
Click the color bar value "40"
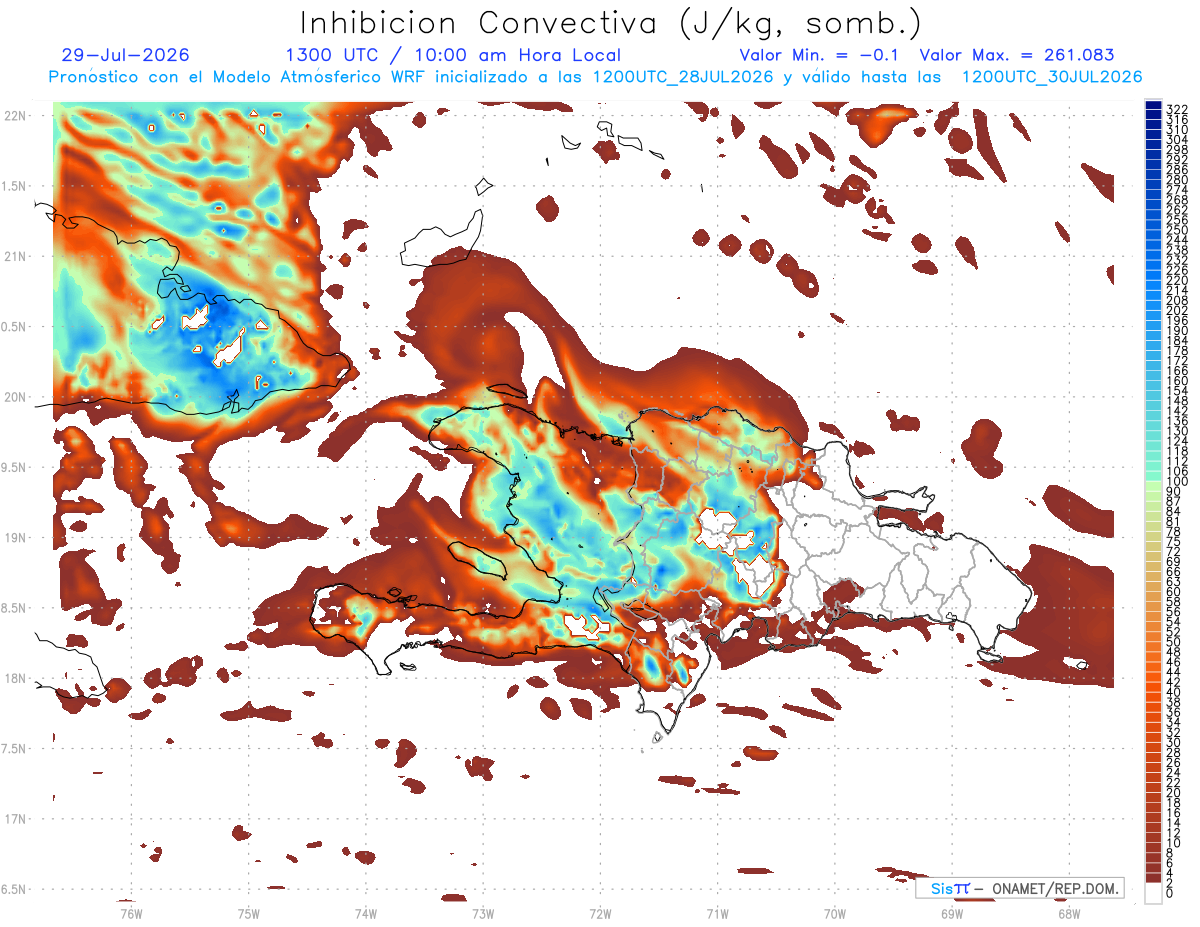click(1174, 692)
